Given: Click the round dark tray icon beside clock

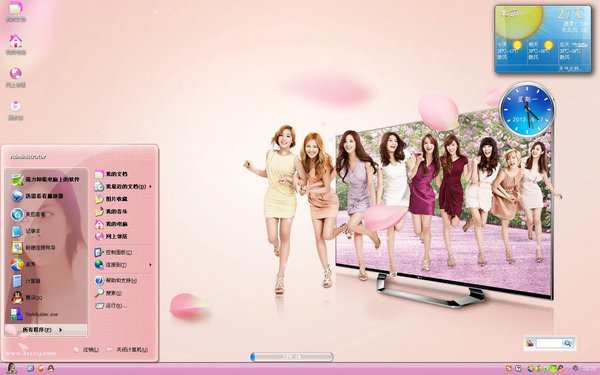Looking at the screenshot, I should [x=575, y=368].
